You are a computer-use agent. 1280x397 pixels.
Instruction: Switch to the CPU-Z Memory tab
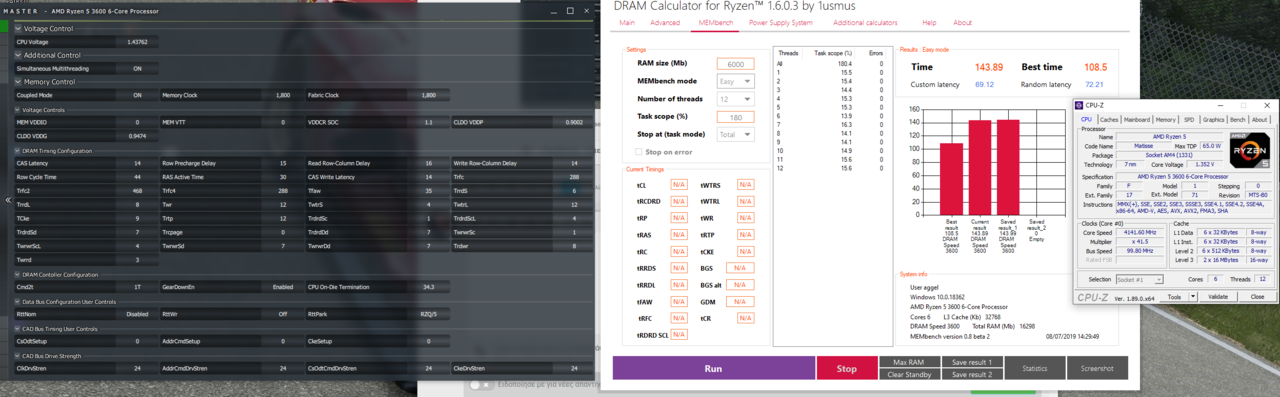click(x=1166, y=119)
